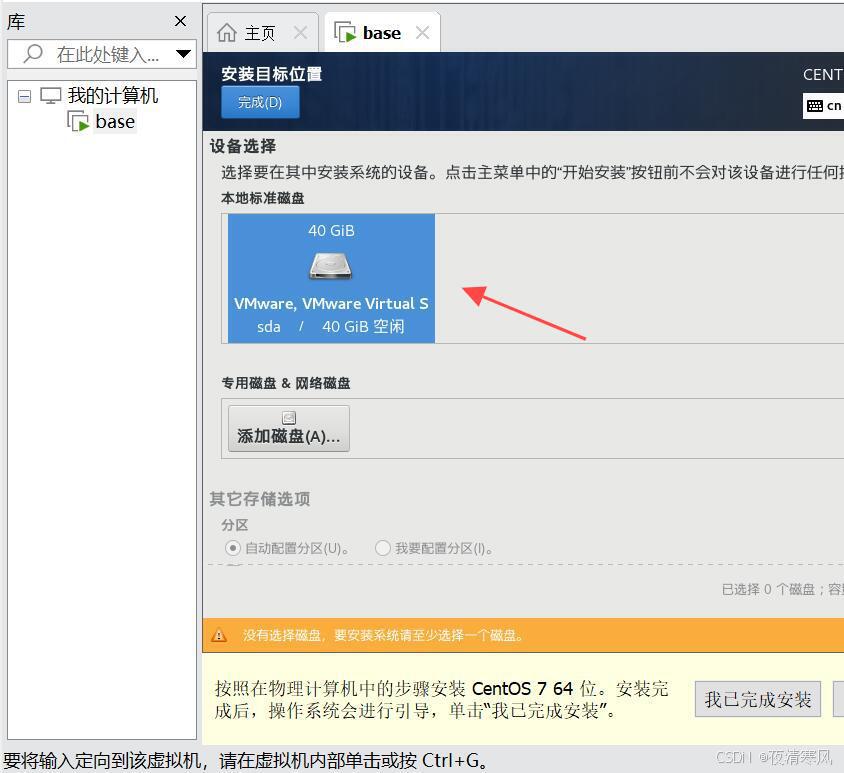844x773 pixels.
Task: Close the base VM tab
Action: (x=423, y=33)
